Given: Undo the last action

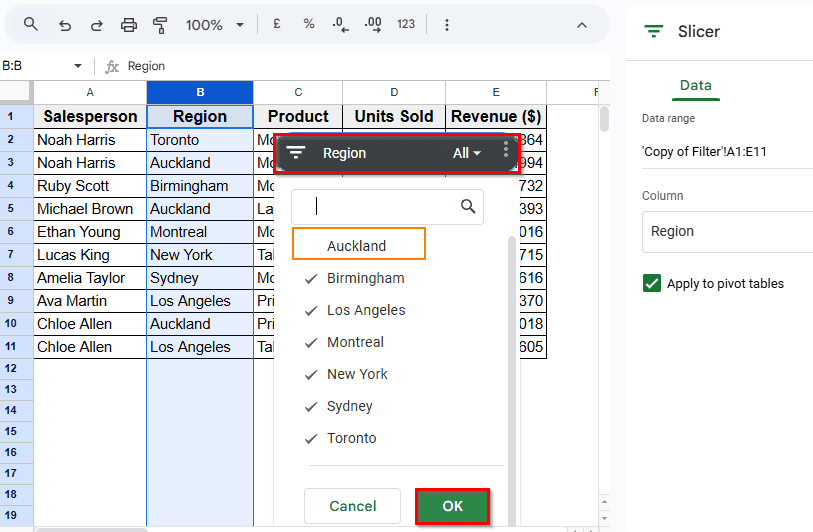Looking at the screenshot, I should [65, 24].
